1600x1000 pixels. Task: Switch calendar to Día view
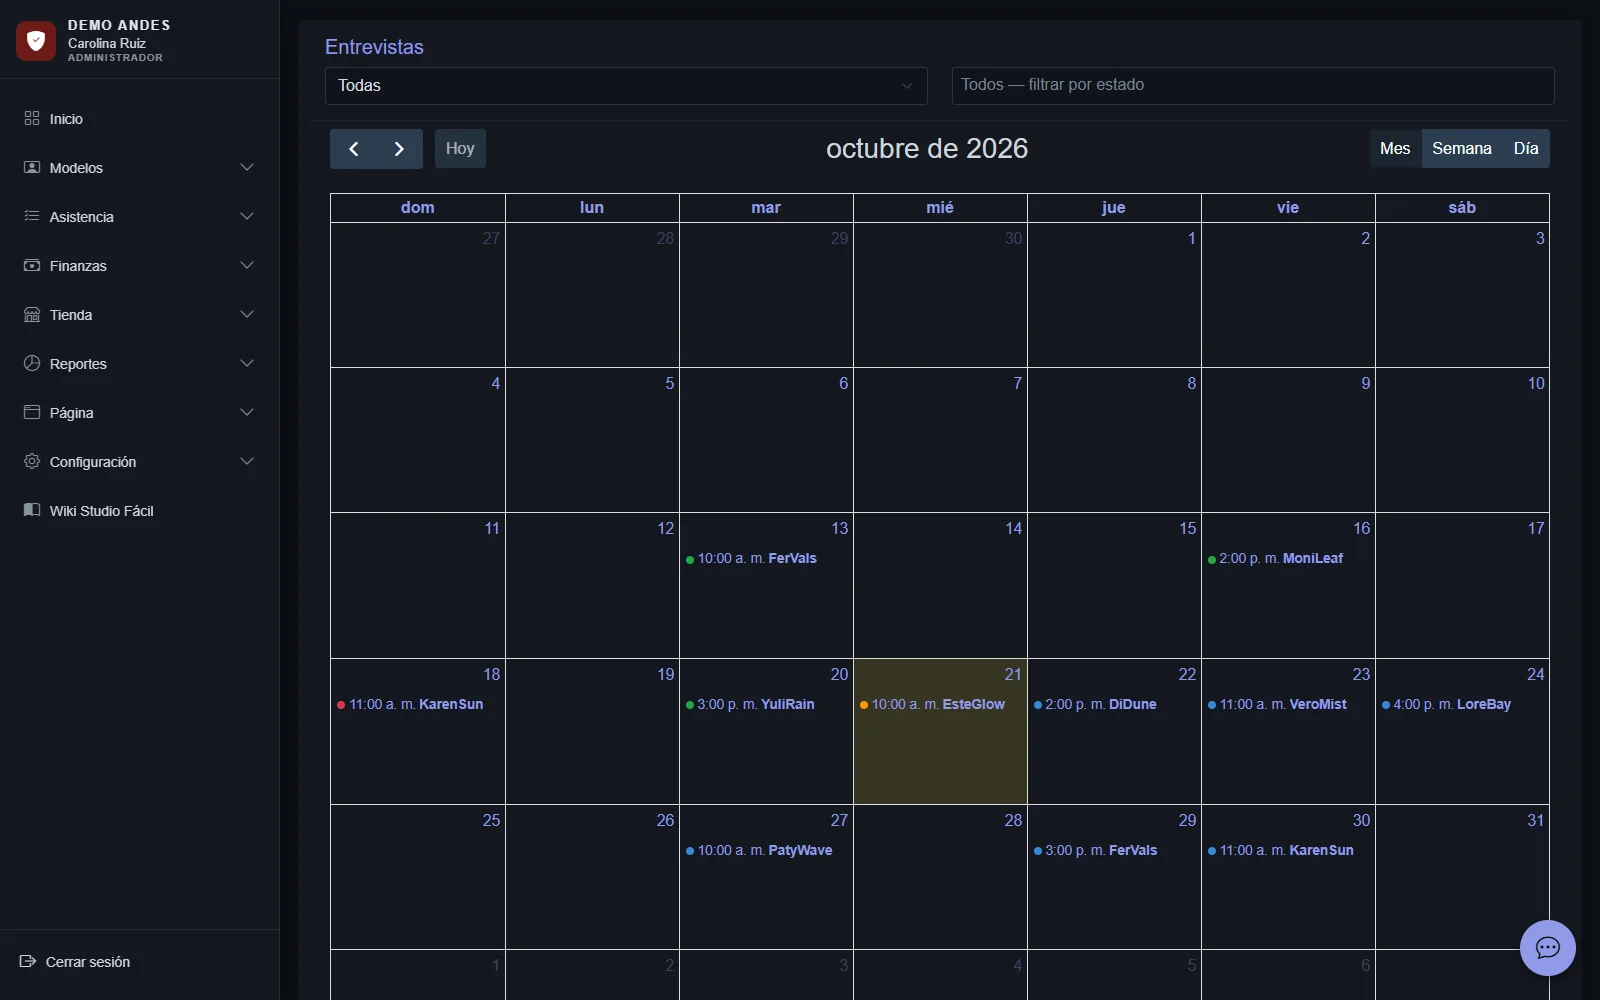[x=1526, y=149]
